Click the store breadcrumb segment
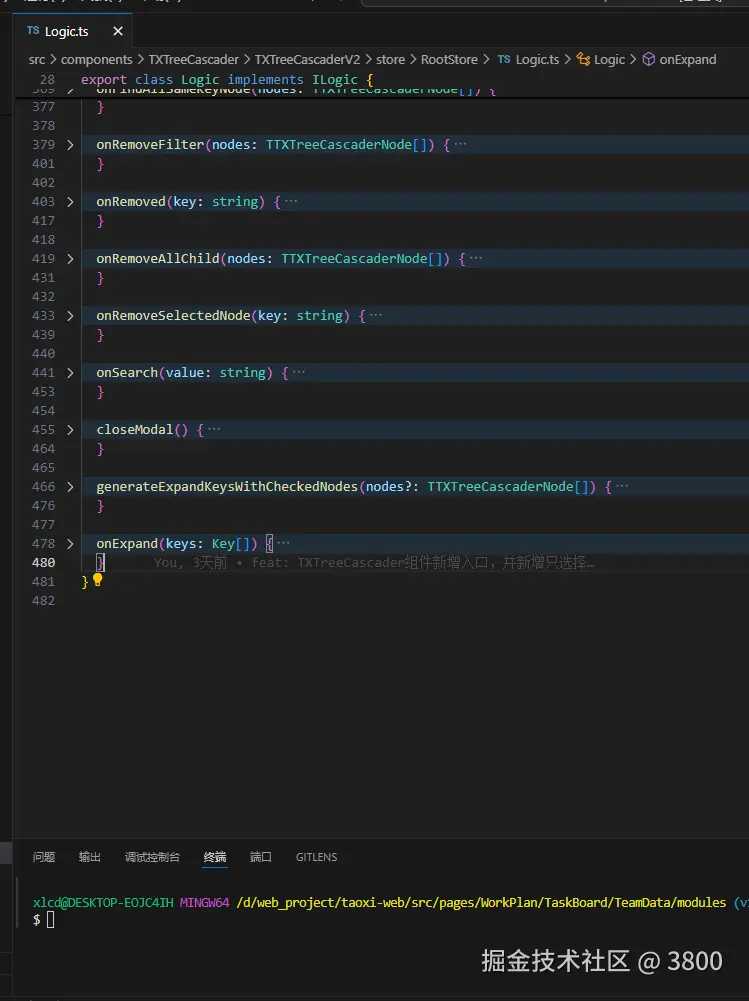Viewport: 749px width, 1001px height. click(x=390, y=59)
